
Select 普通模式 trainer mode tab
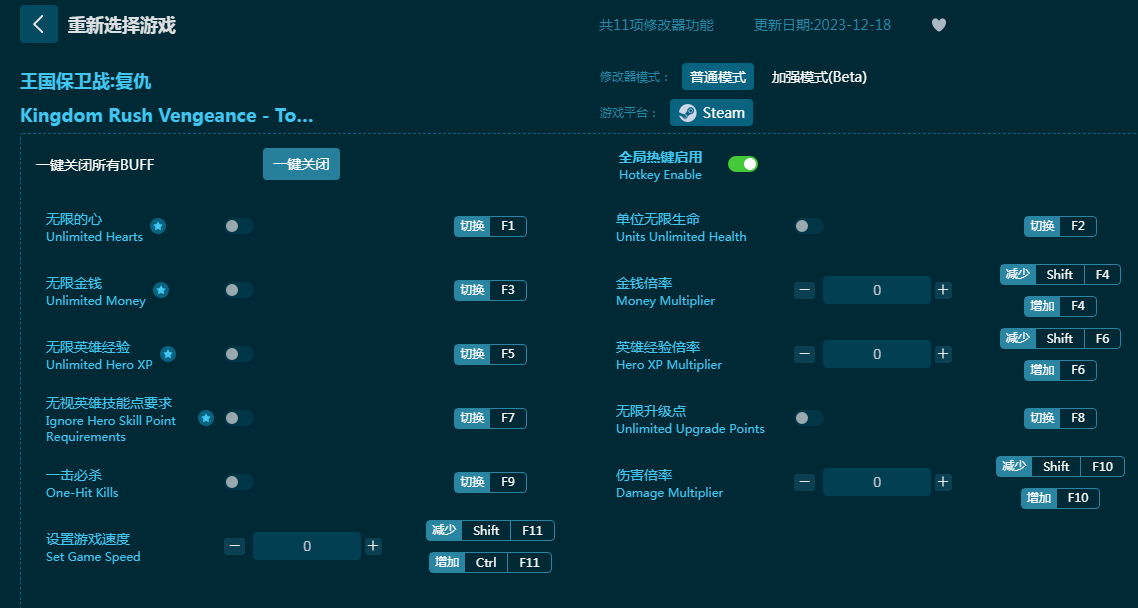click(718, 77)
